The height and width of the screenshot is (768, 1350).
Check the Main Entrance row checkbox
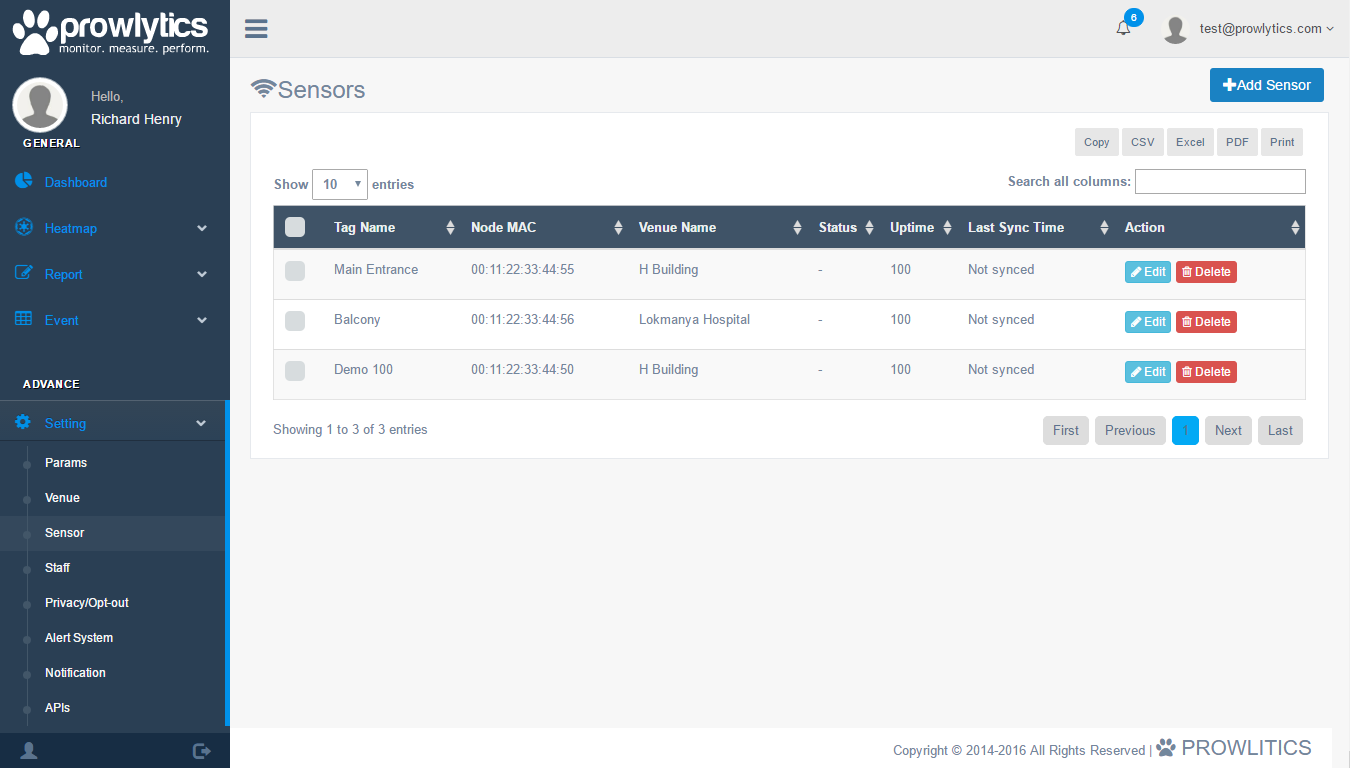pyautogui.click(x=295, y=271)
